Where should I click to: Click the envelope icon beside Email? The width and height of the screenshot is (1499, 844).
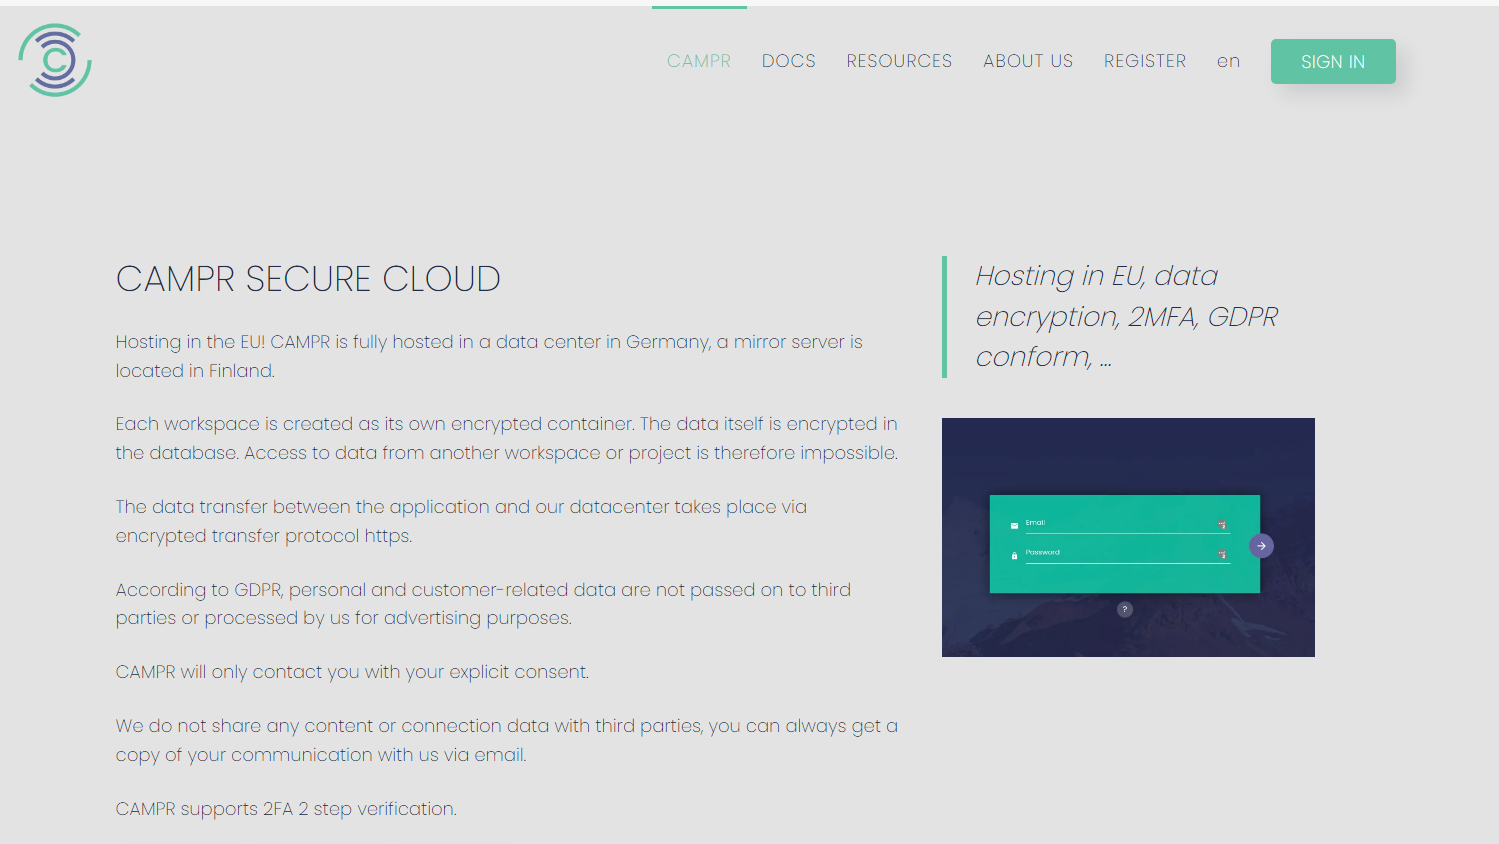[1014, 525]
